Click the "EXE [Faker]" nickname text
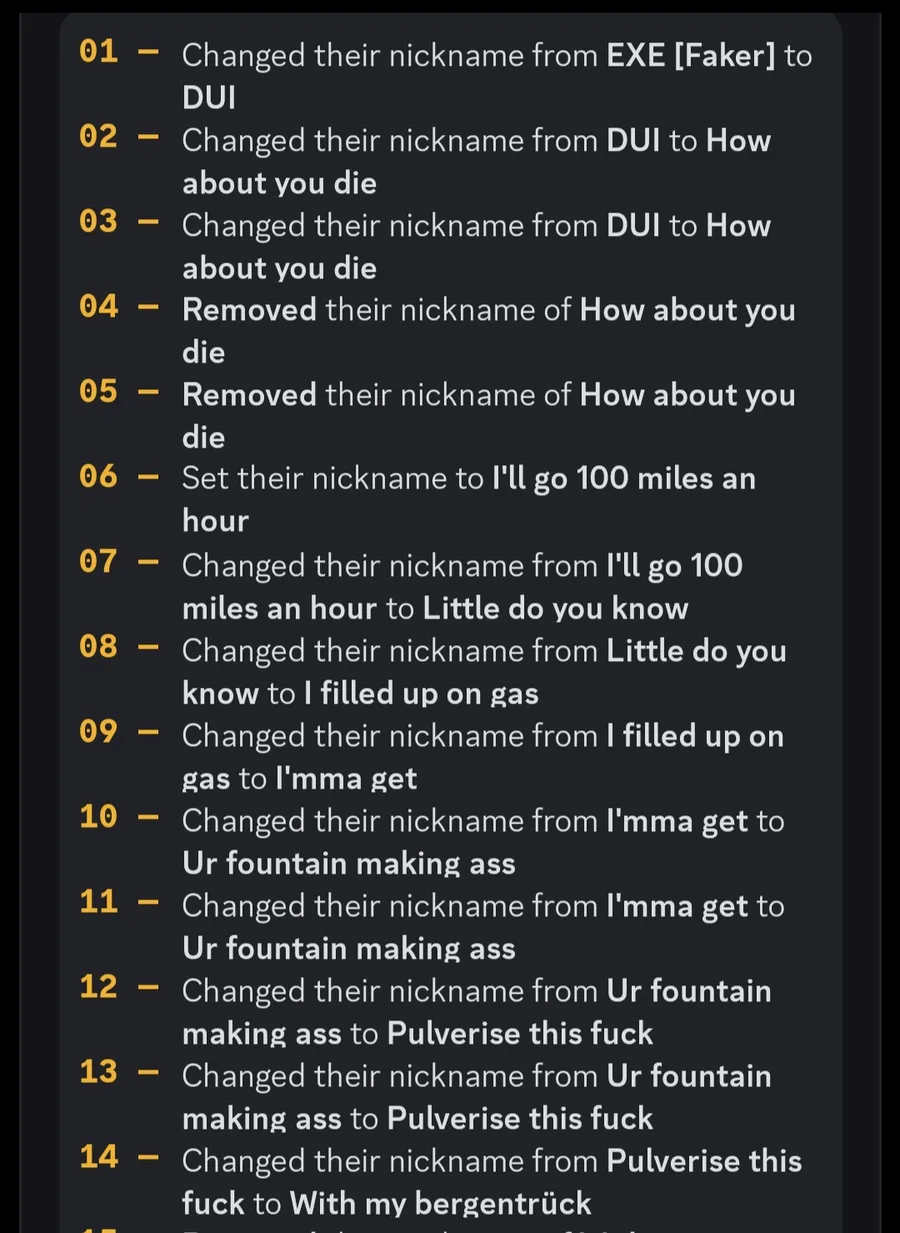Screen dimensions: 900x1233 (x=691, y=56)
